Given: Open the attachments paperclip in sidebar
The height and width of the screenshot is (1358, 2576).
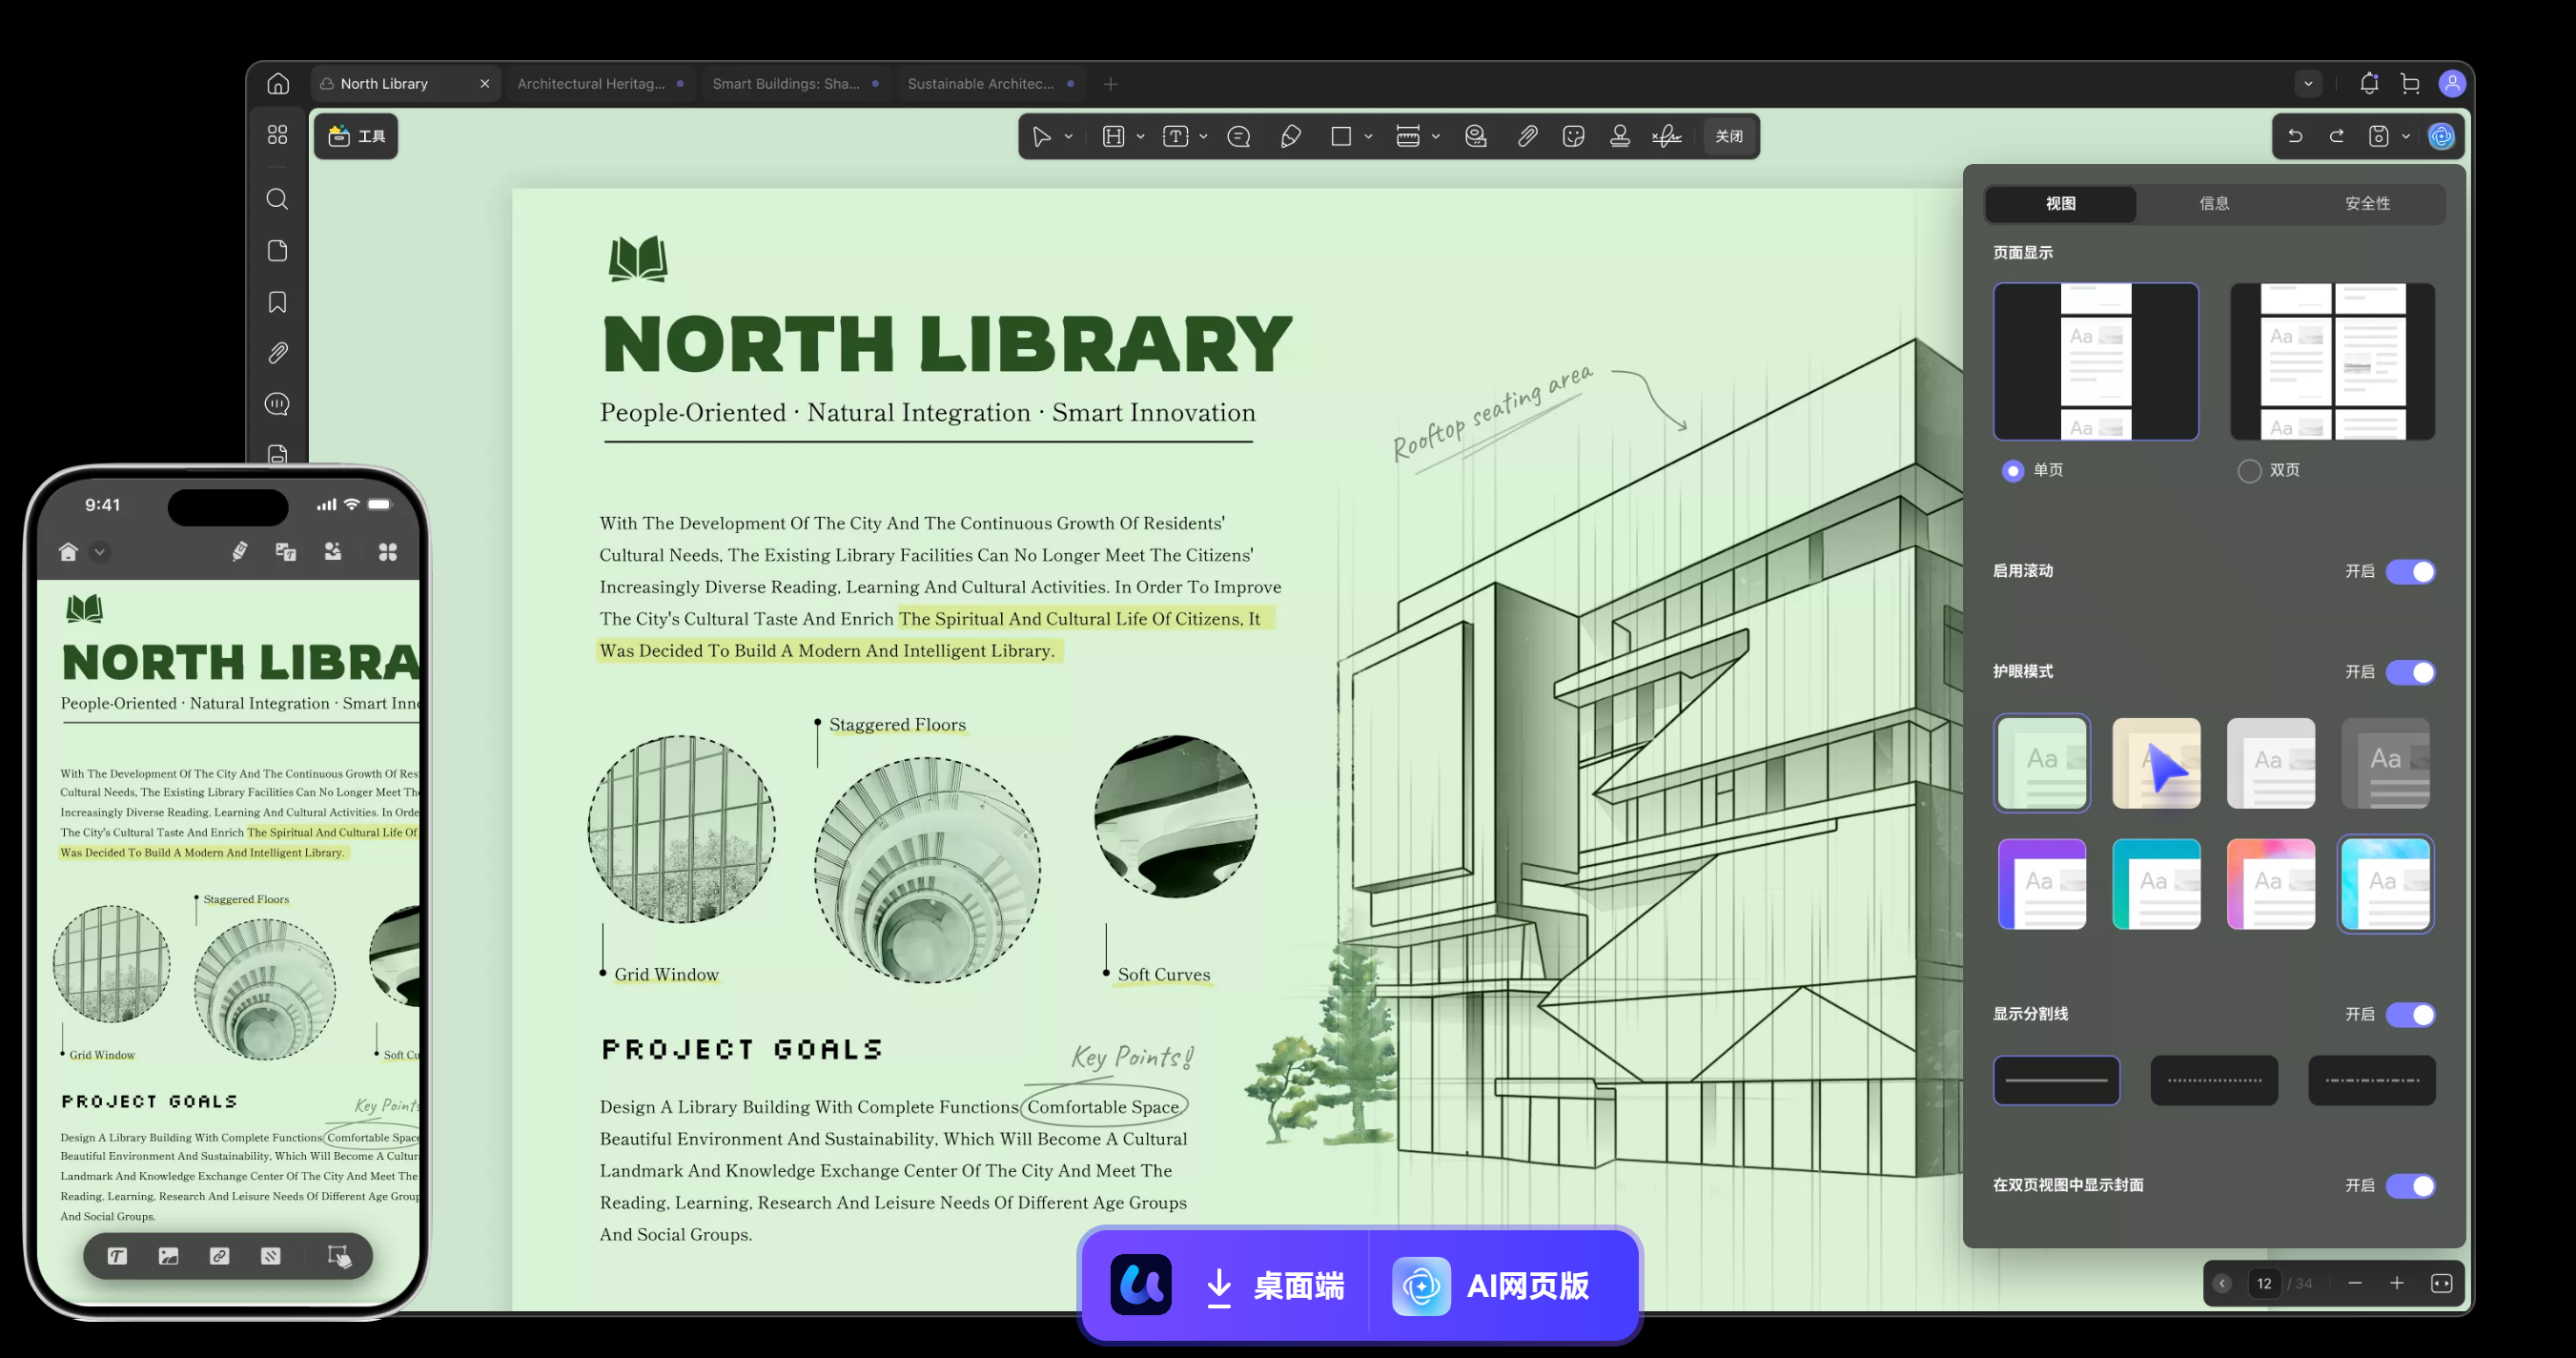Looking at the screenshot, I should 277,353.
